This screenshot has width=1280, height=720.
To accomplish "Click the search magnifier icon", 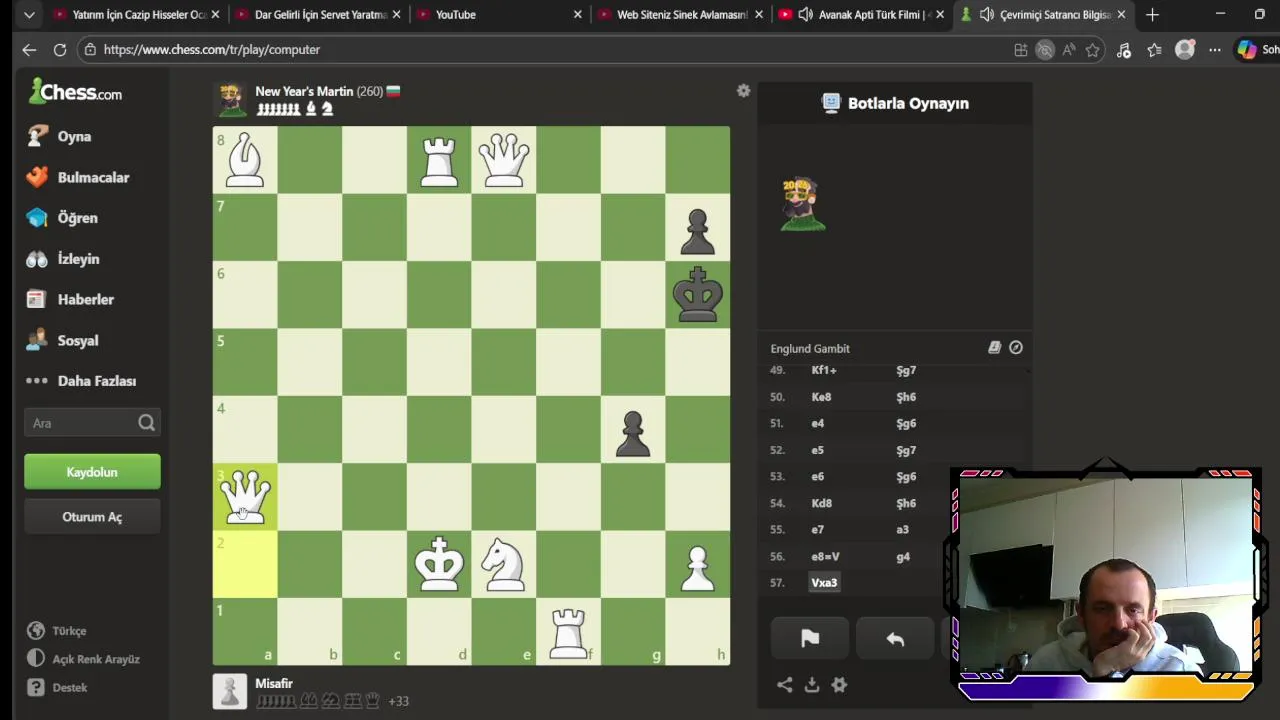I will tap(146, 423).
